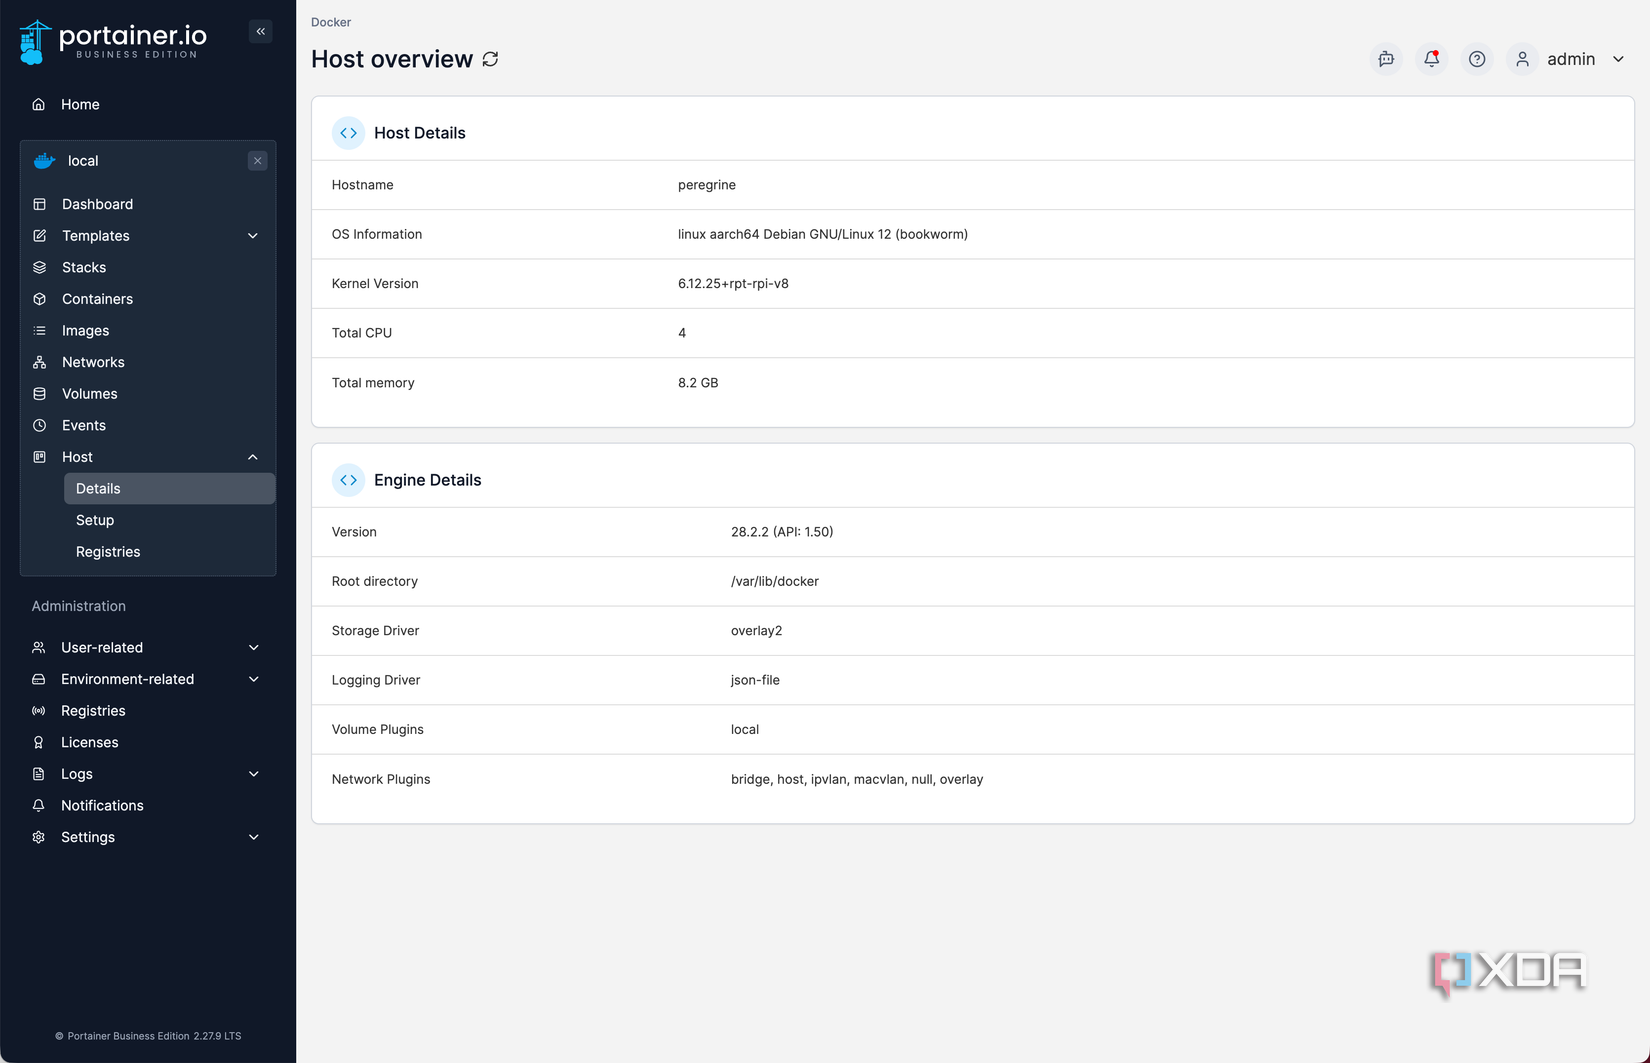Close the local environment with X icon
1650x1063 pixels.
[257, 160]
